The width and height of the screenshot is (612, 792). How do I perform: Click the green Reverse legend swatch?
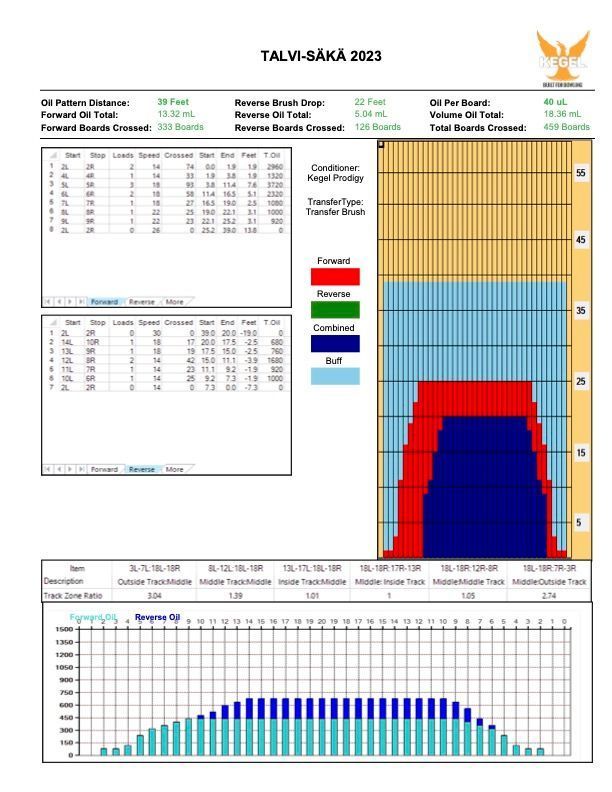[335, 310]
